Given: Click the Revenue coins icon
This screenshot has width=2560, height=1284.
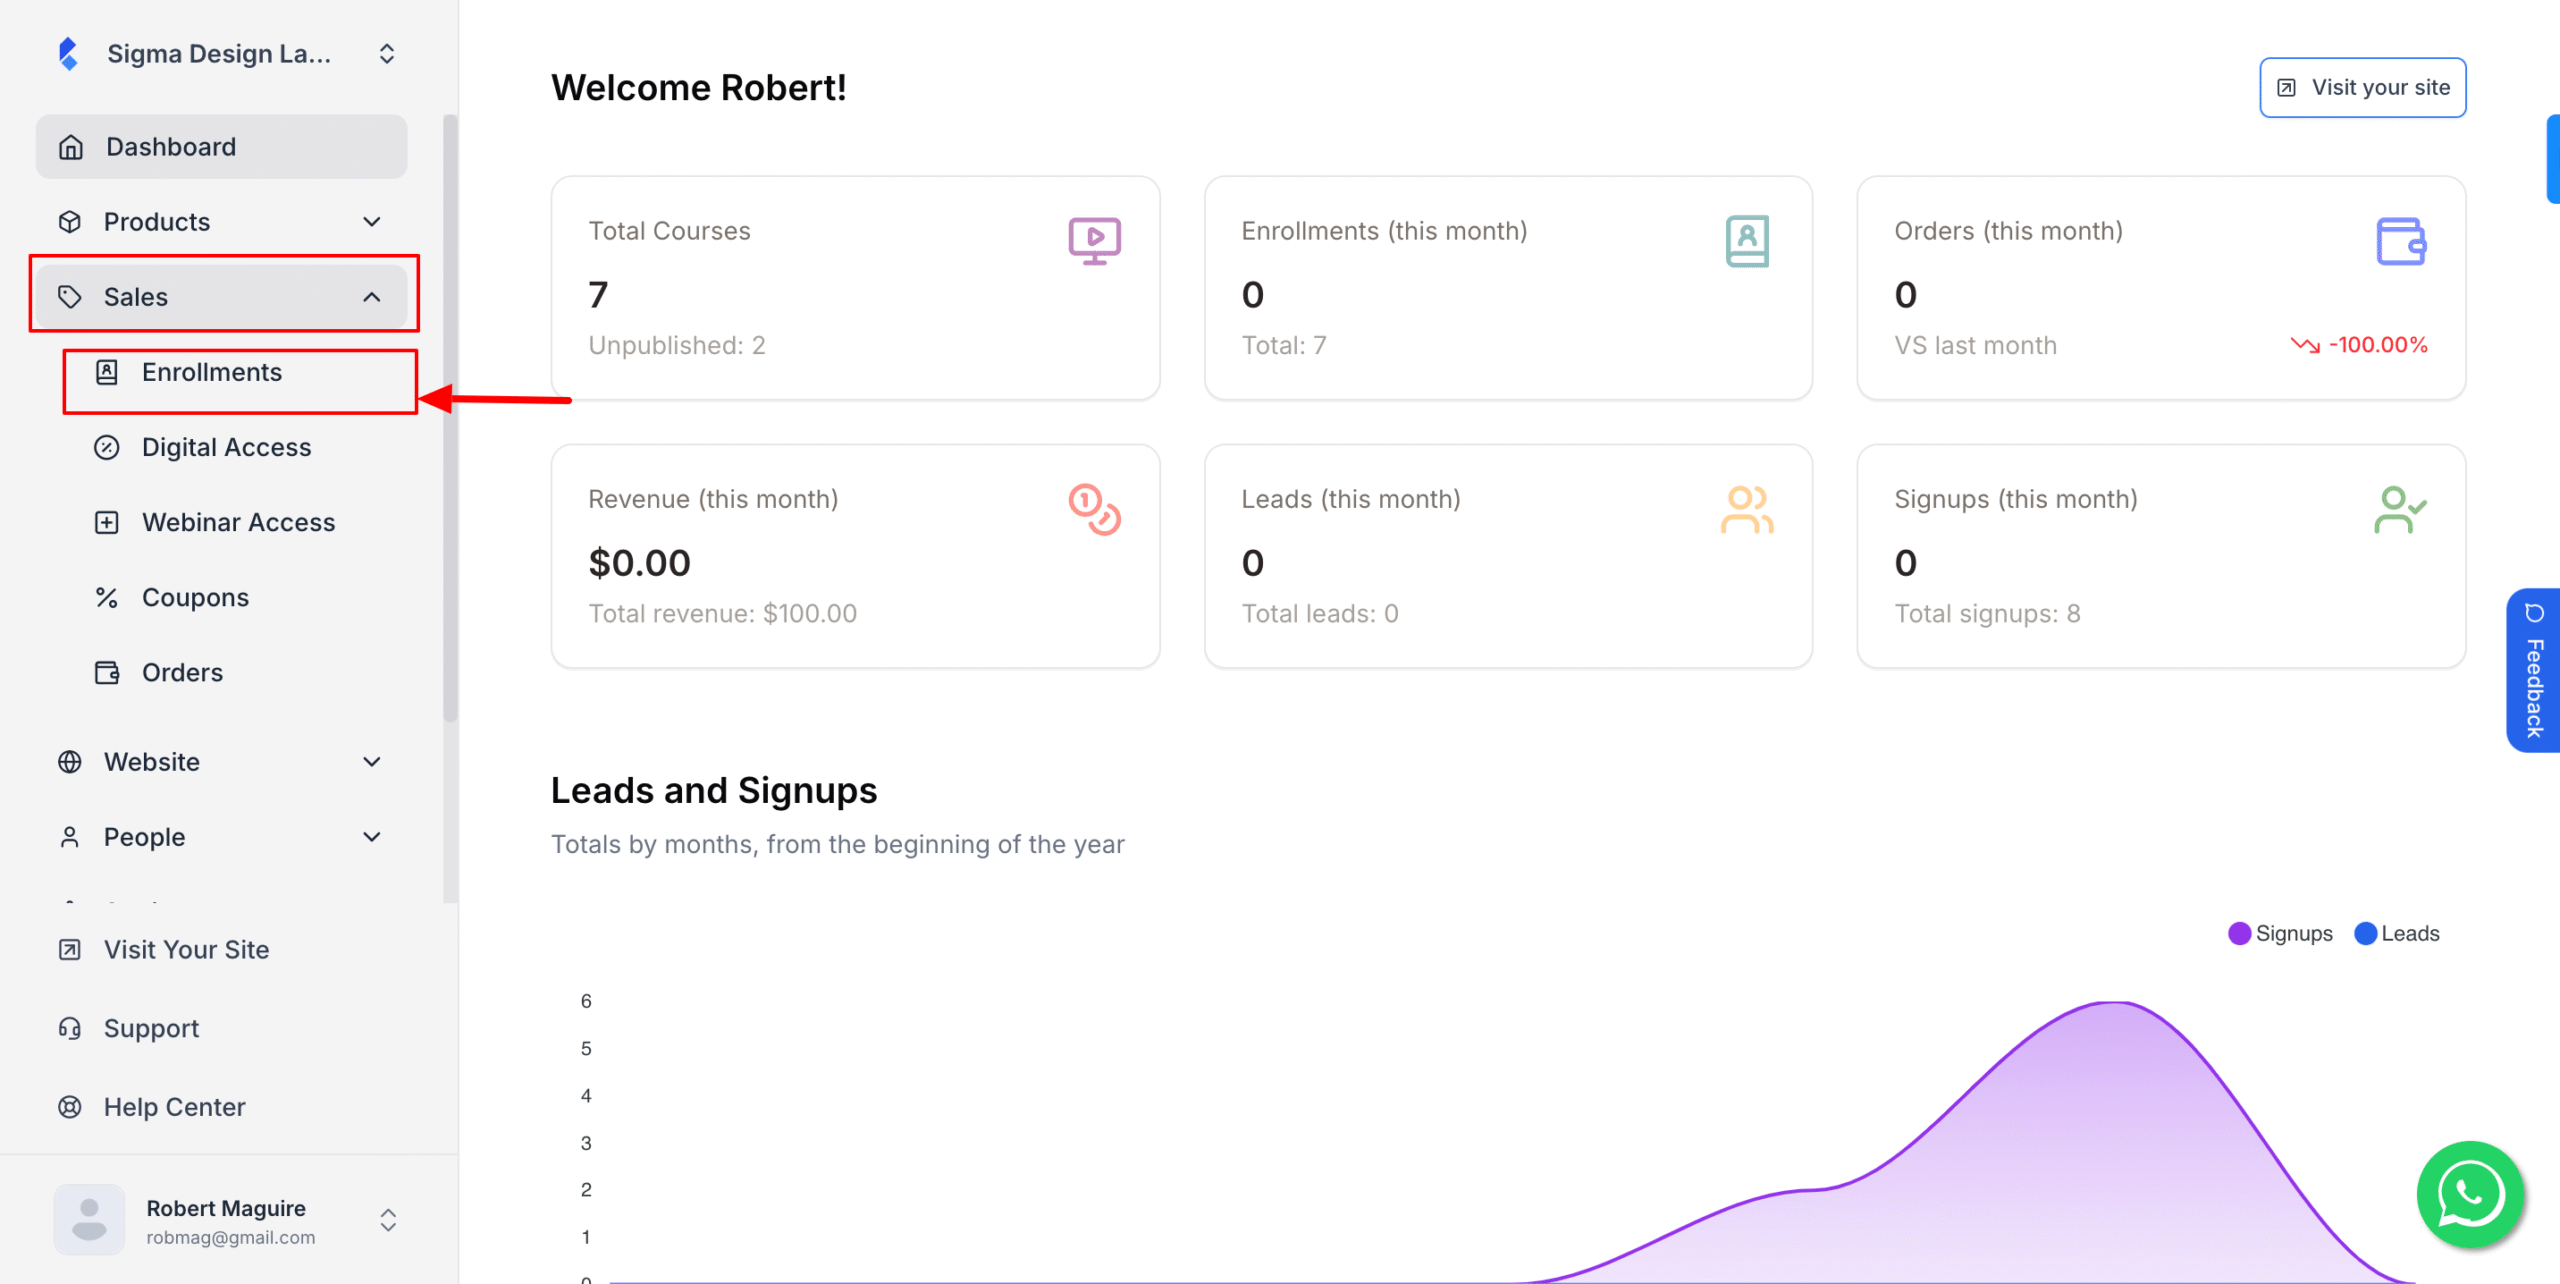Looking at the screenshot, I should tap(1094, 510).
